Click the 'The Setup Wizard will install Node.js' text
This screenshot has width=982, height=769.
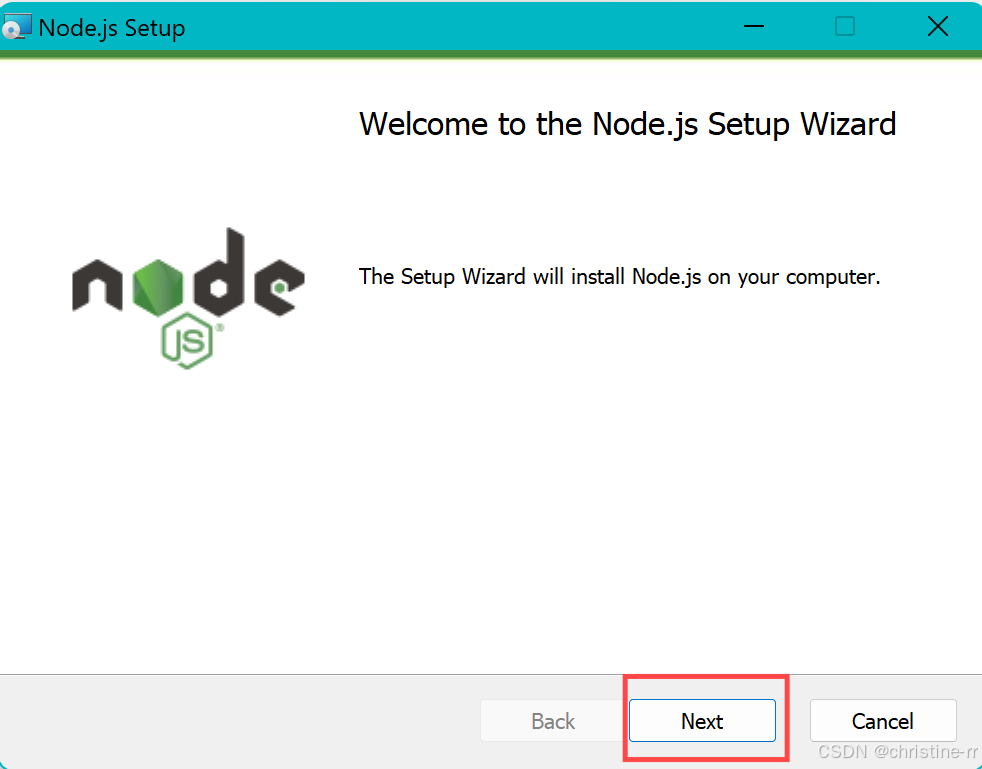click(x=619, y=277)
